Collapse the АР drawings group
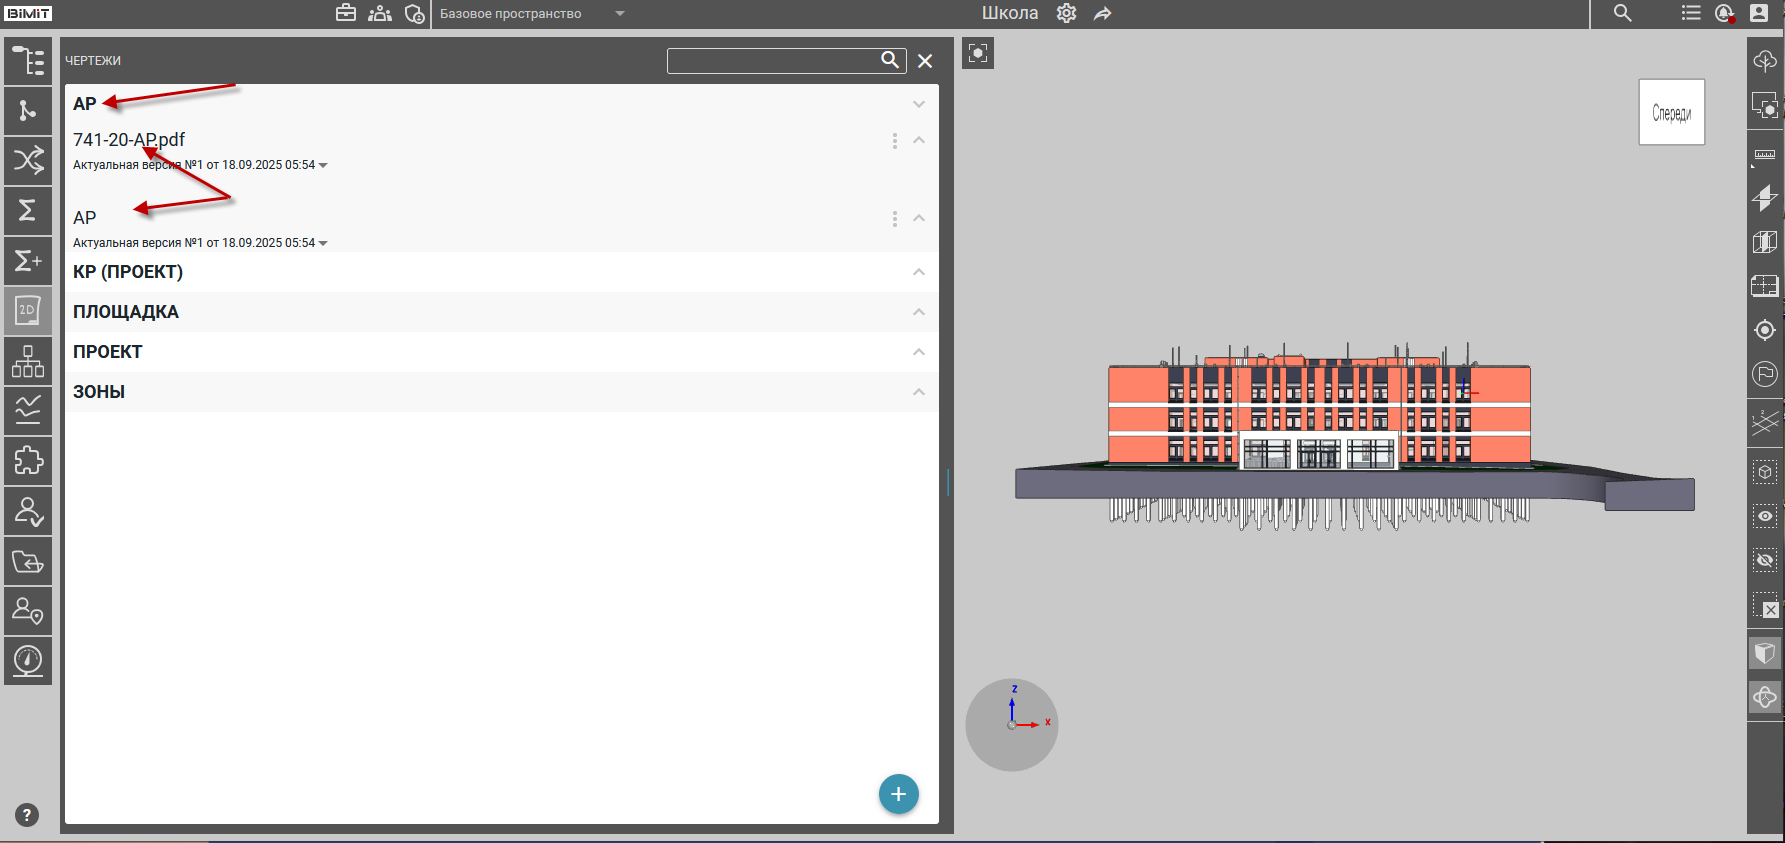 click(x=918, y=105)
